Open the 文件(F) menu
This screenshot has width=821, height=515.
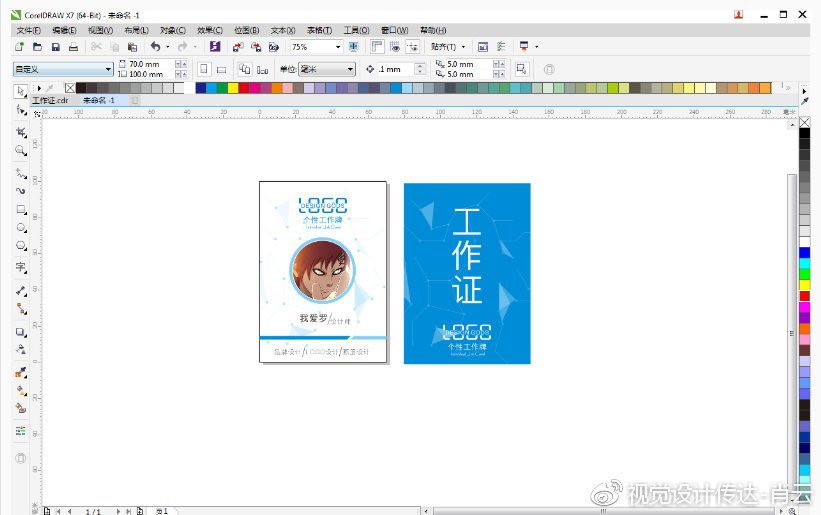[28, 30]
